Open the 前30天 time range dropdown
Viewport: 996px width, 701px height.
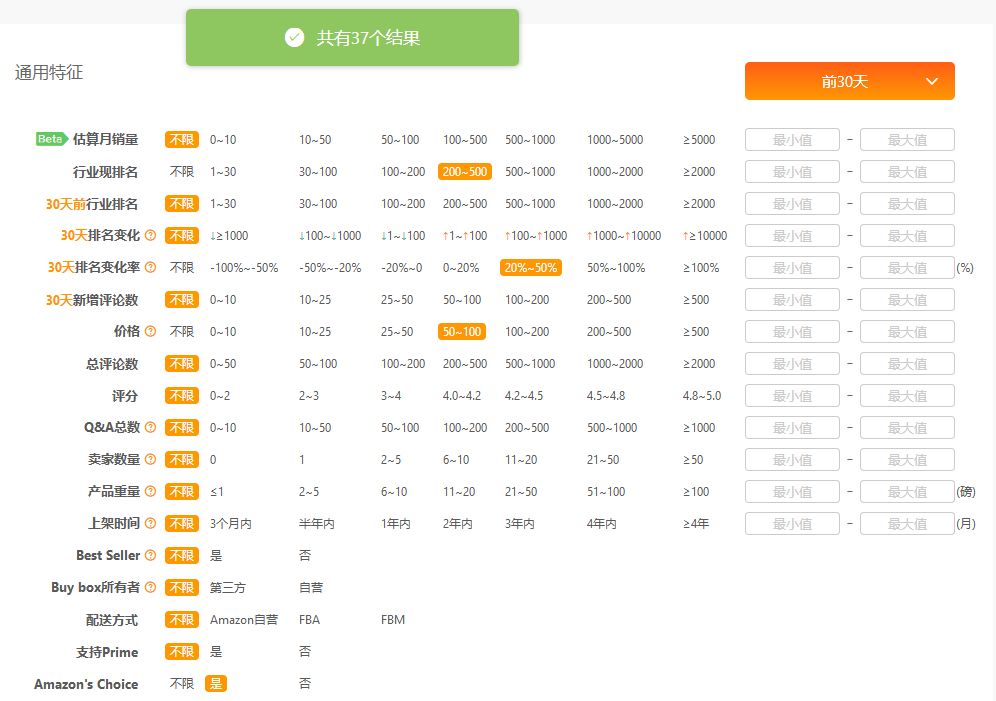pos(849,82)
